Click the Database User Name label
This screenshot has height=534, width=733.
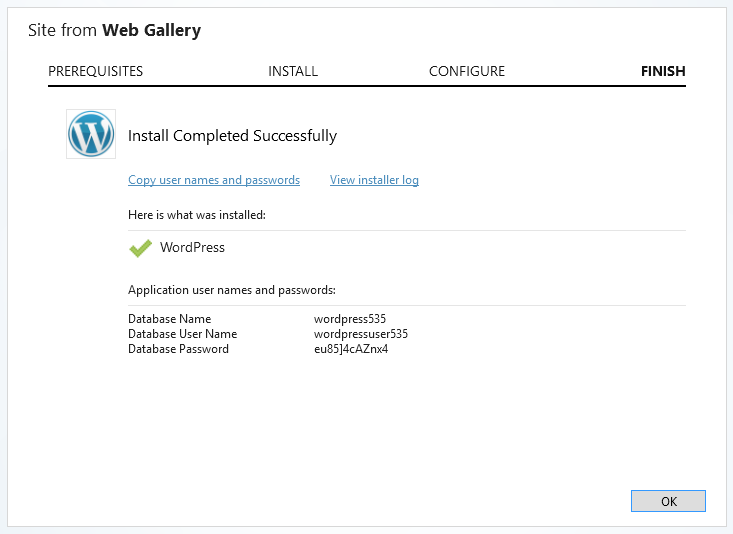coord(182,334)
